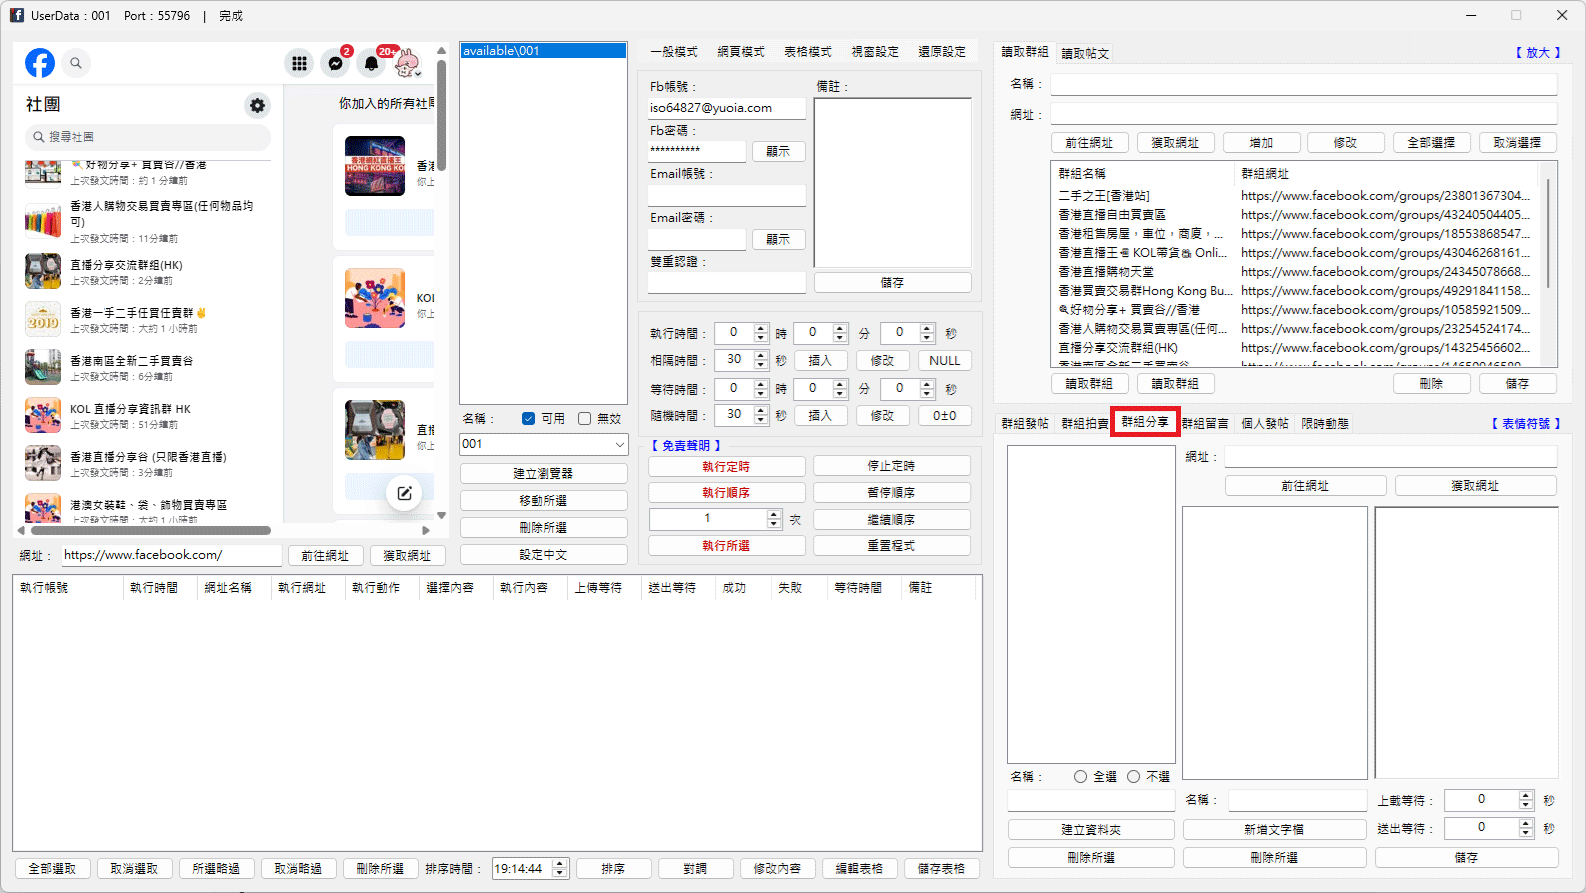Select the available\001 list entry
Screen dimensions: 1586x893
tap(543, 51)
